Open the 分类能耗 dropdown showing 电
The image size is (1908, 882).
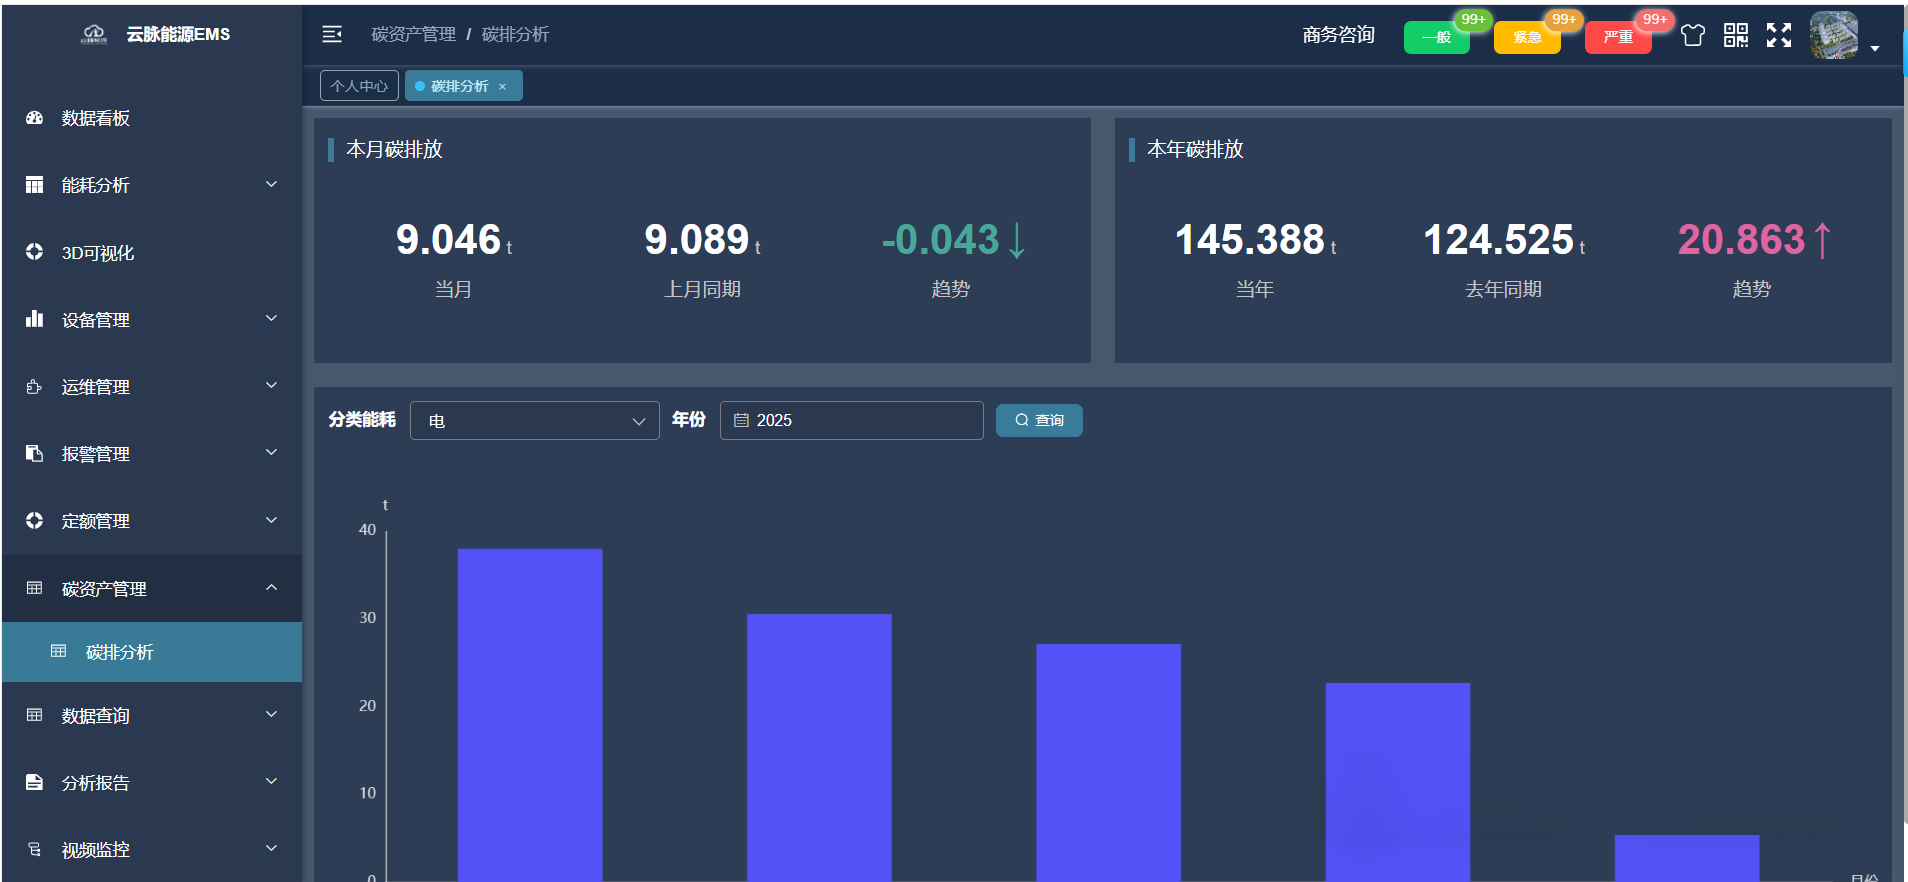point(534,421)
